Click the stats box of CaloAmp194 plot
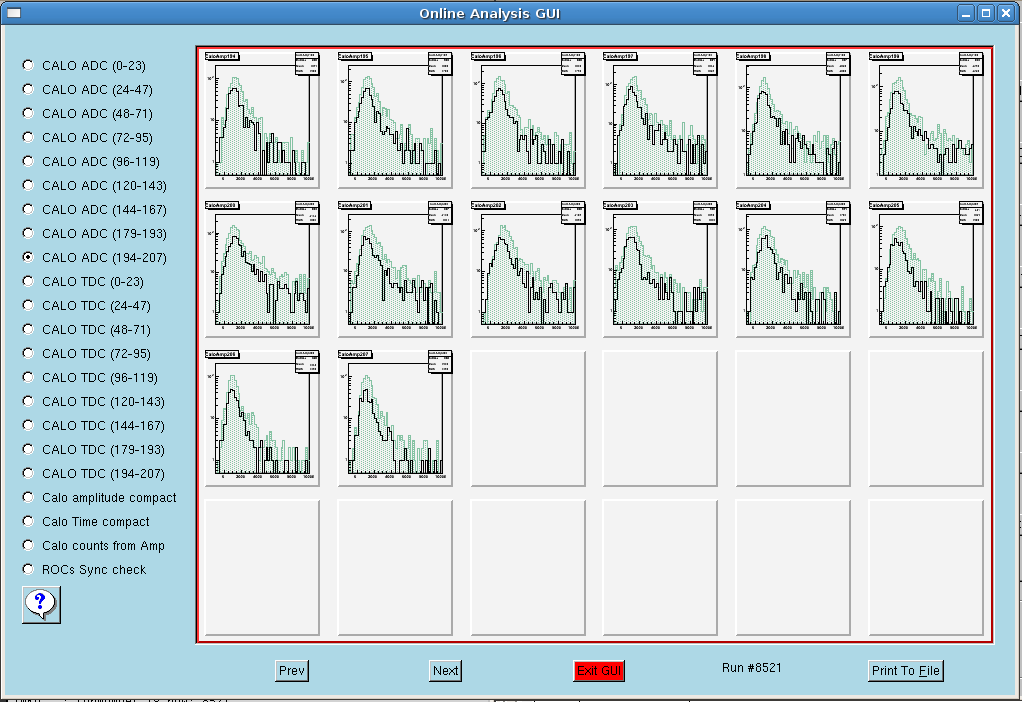This screenshot has height=702, width=1022. point(307,63)
